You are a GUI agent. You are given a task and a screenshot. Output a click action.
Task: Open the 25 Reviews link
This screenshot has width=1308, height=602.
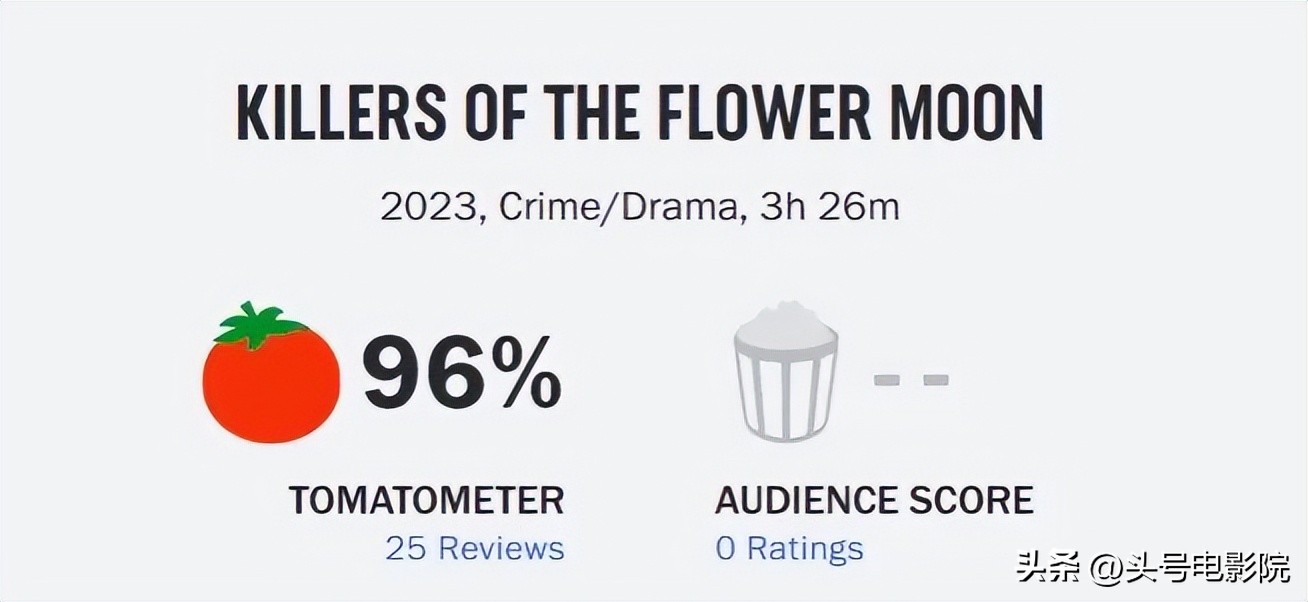click(475, 548)
